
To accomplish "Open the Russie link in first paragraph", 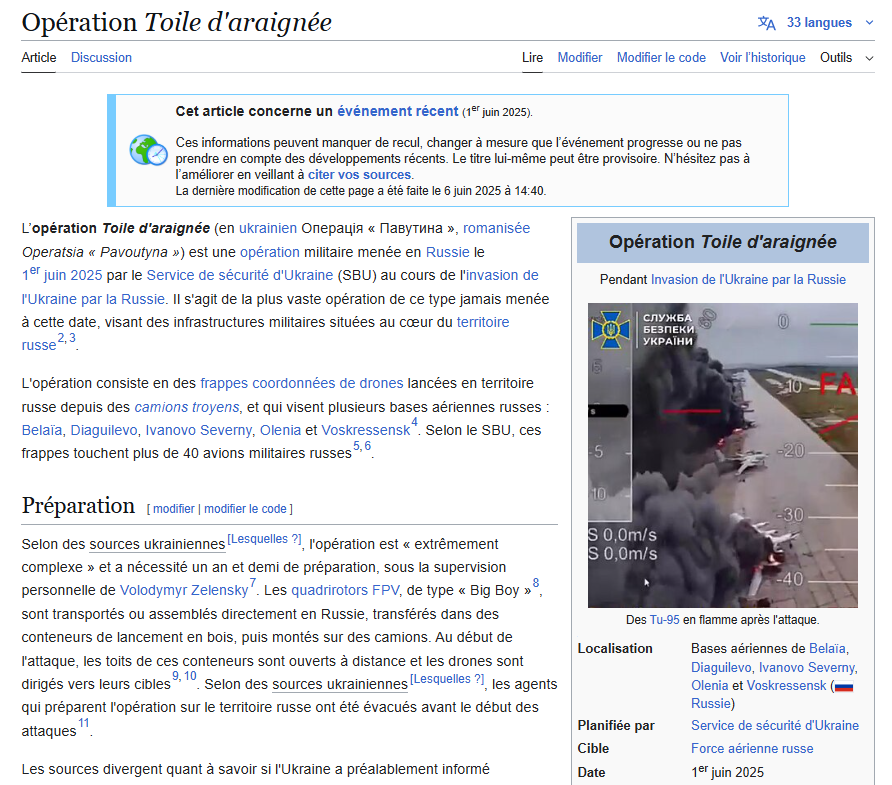I will 448,252.
